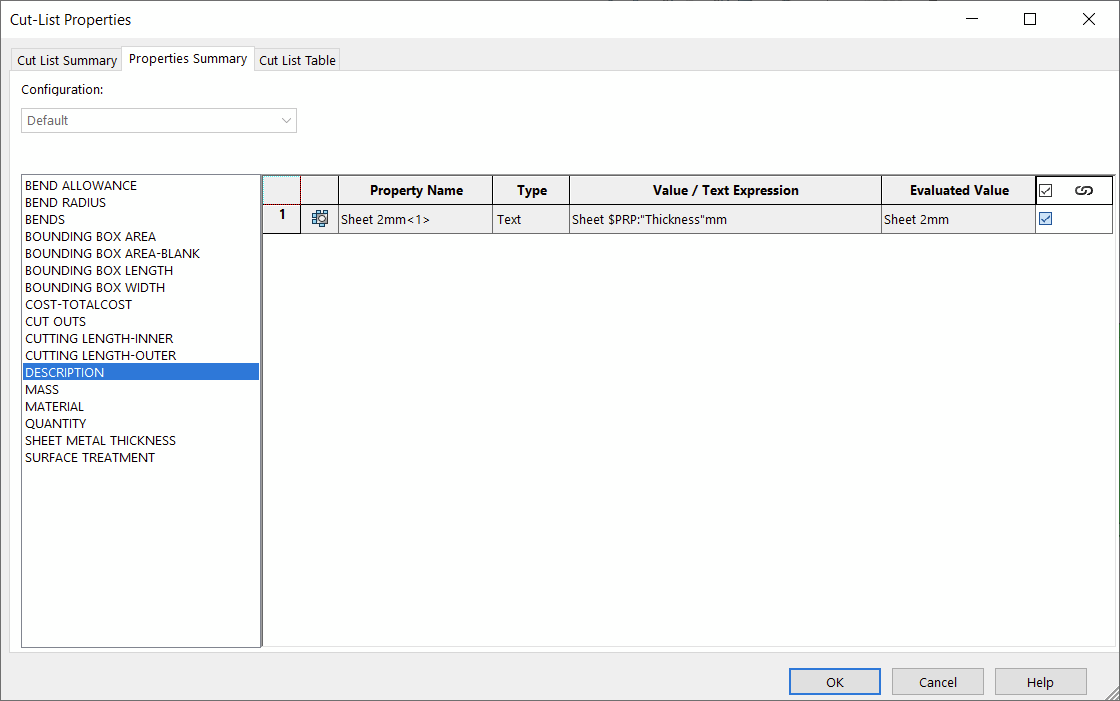Click the Property Name column header
This screenshot has width=1120, height=701.
point(415,190)
